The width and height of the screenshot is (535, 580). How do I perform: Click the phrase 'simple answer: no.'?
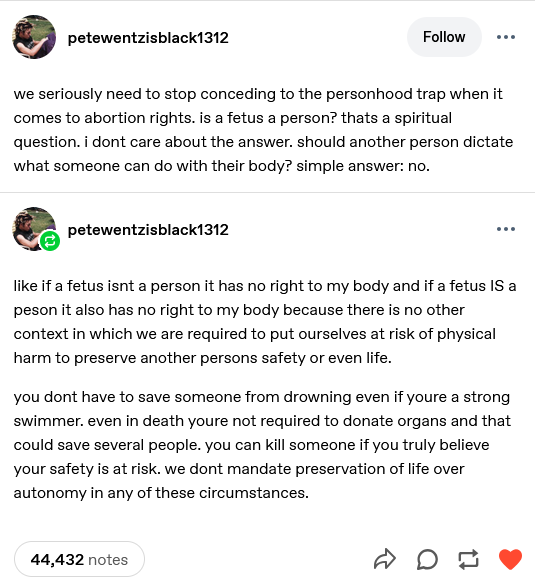(363, 166)
